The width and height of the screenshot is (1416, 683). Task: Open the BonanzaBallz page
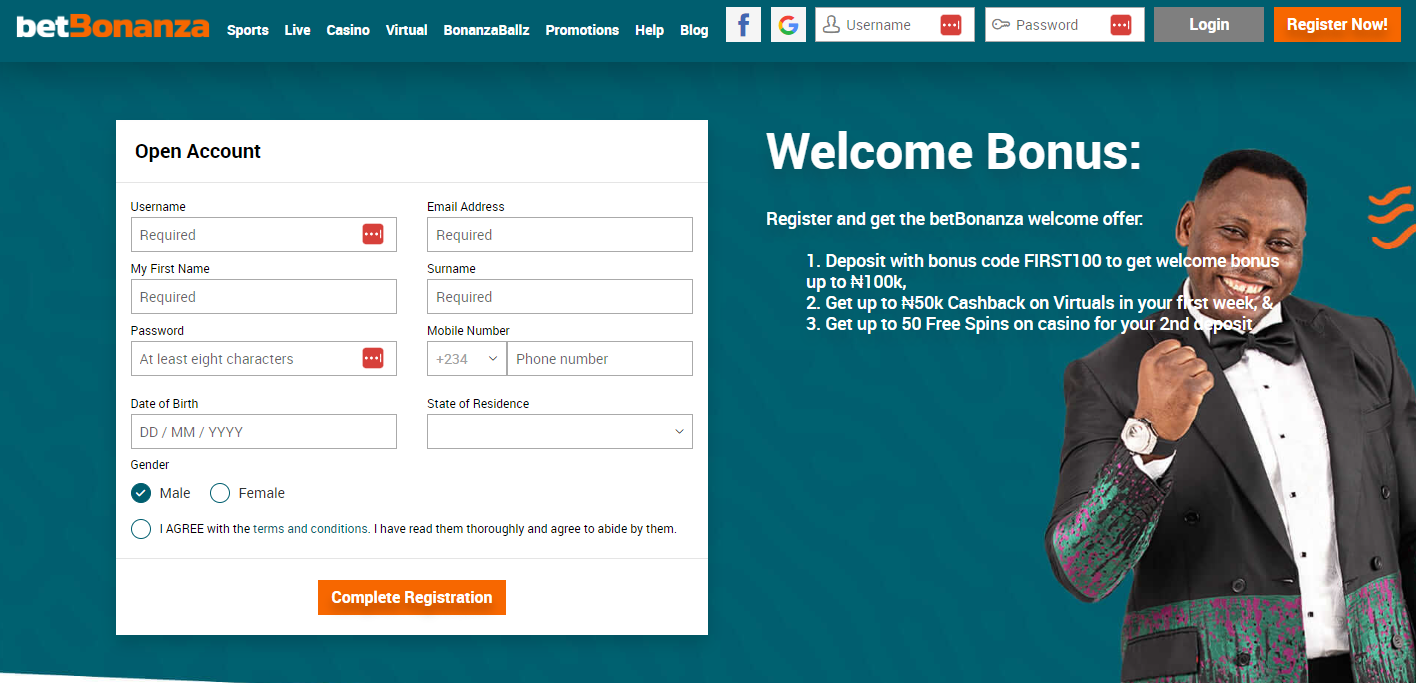[486, 30]
